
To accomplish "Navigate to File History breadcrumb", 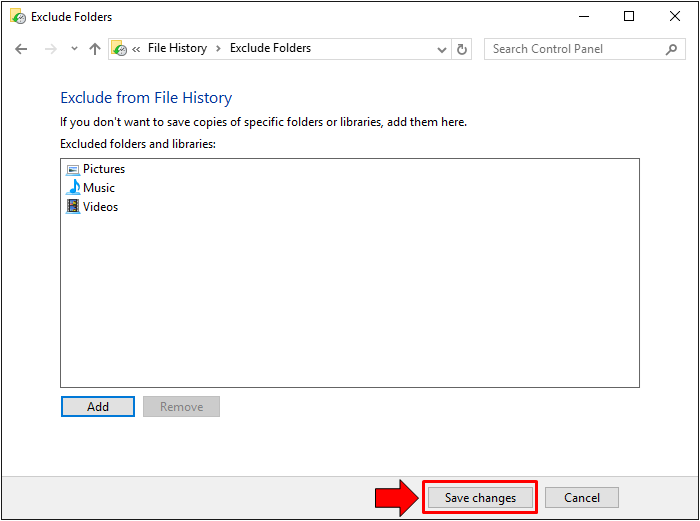I will (177, 48).
